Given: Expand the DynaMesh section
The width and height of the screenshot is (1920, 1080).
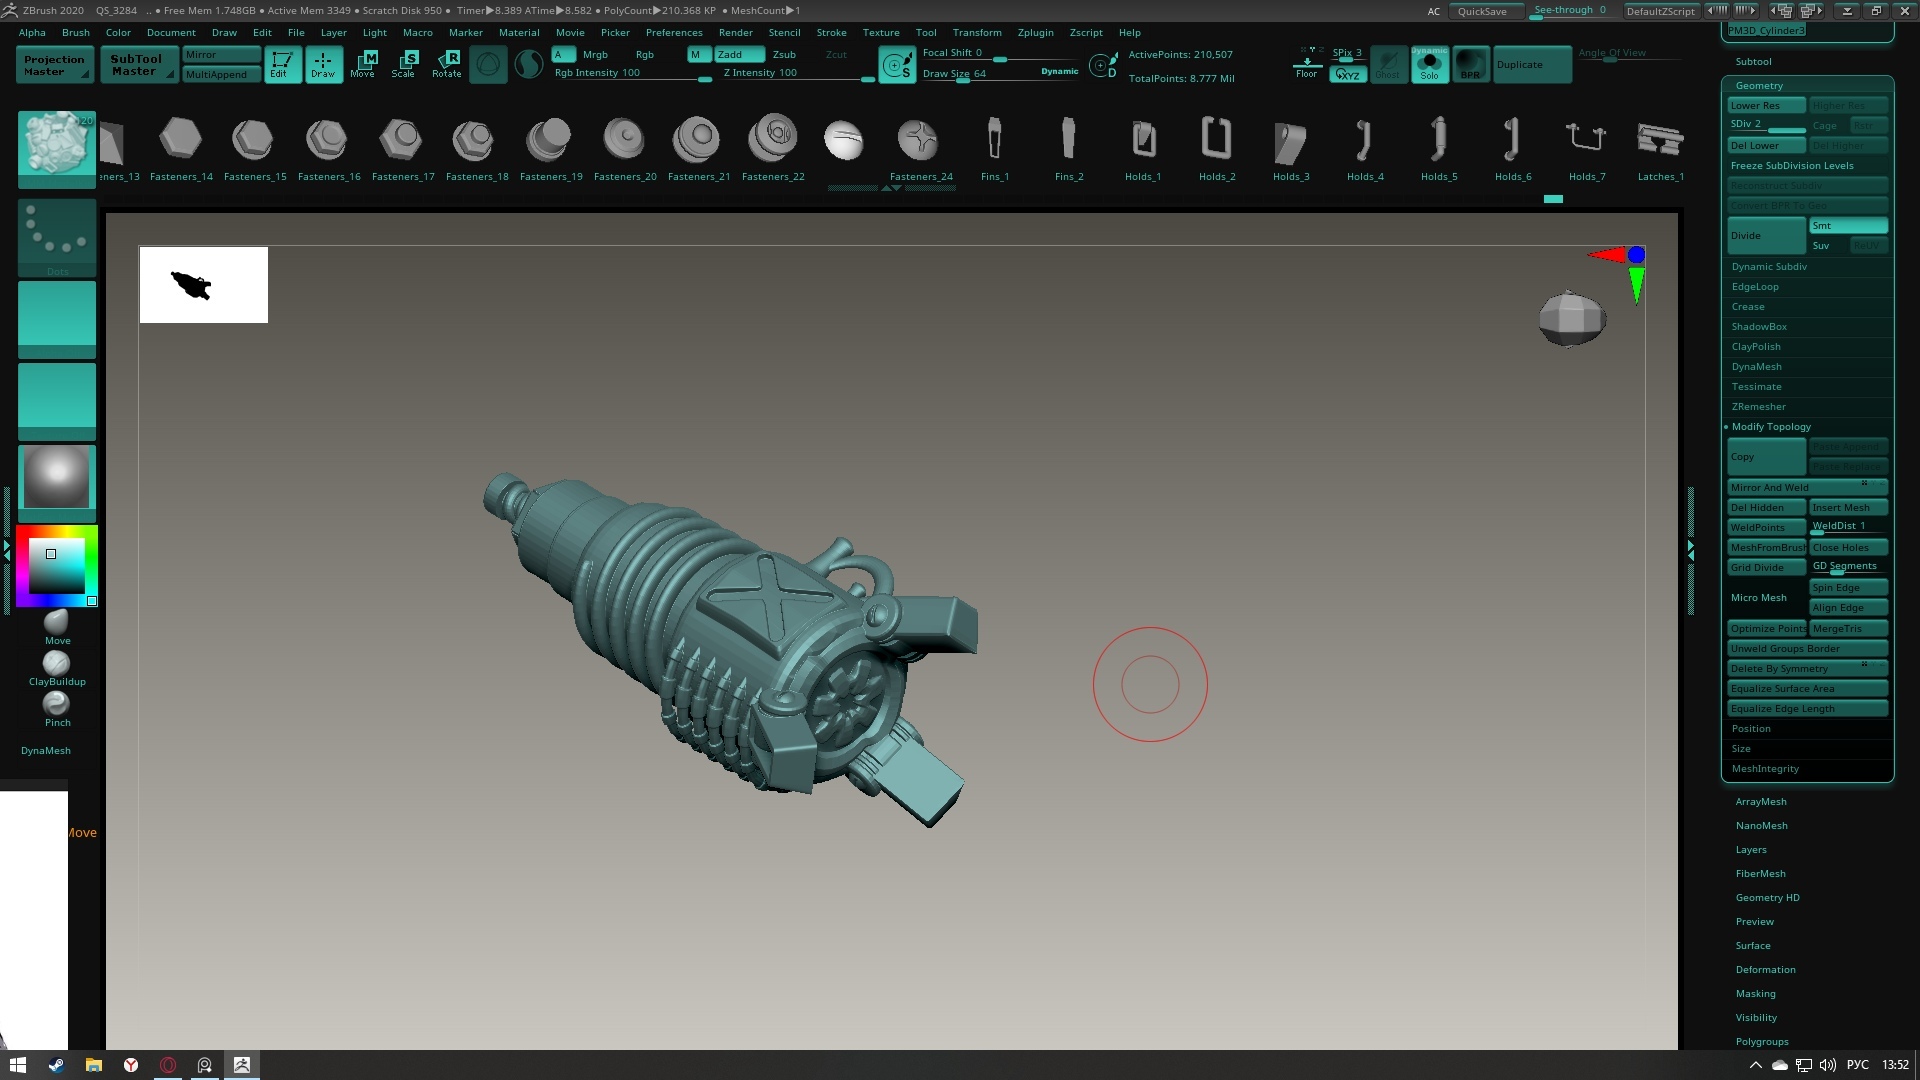Looking at the screenshot, I should pos(1756,367).
